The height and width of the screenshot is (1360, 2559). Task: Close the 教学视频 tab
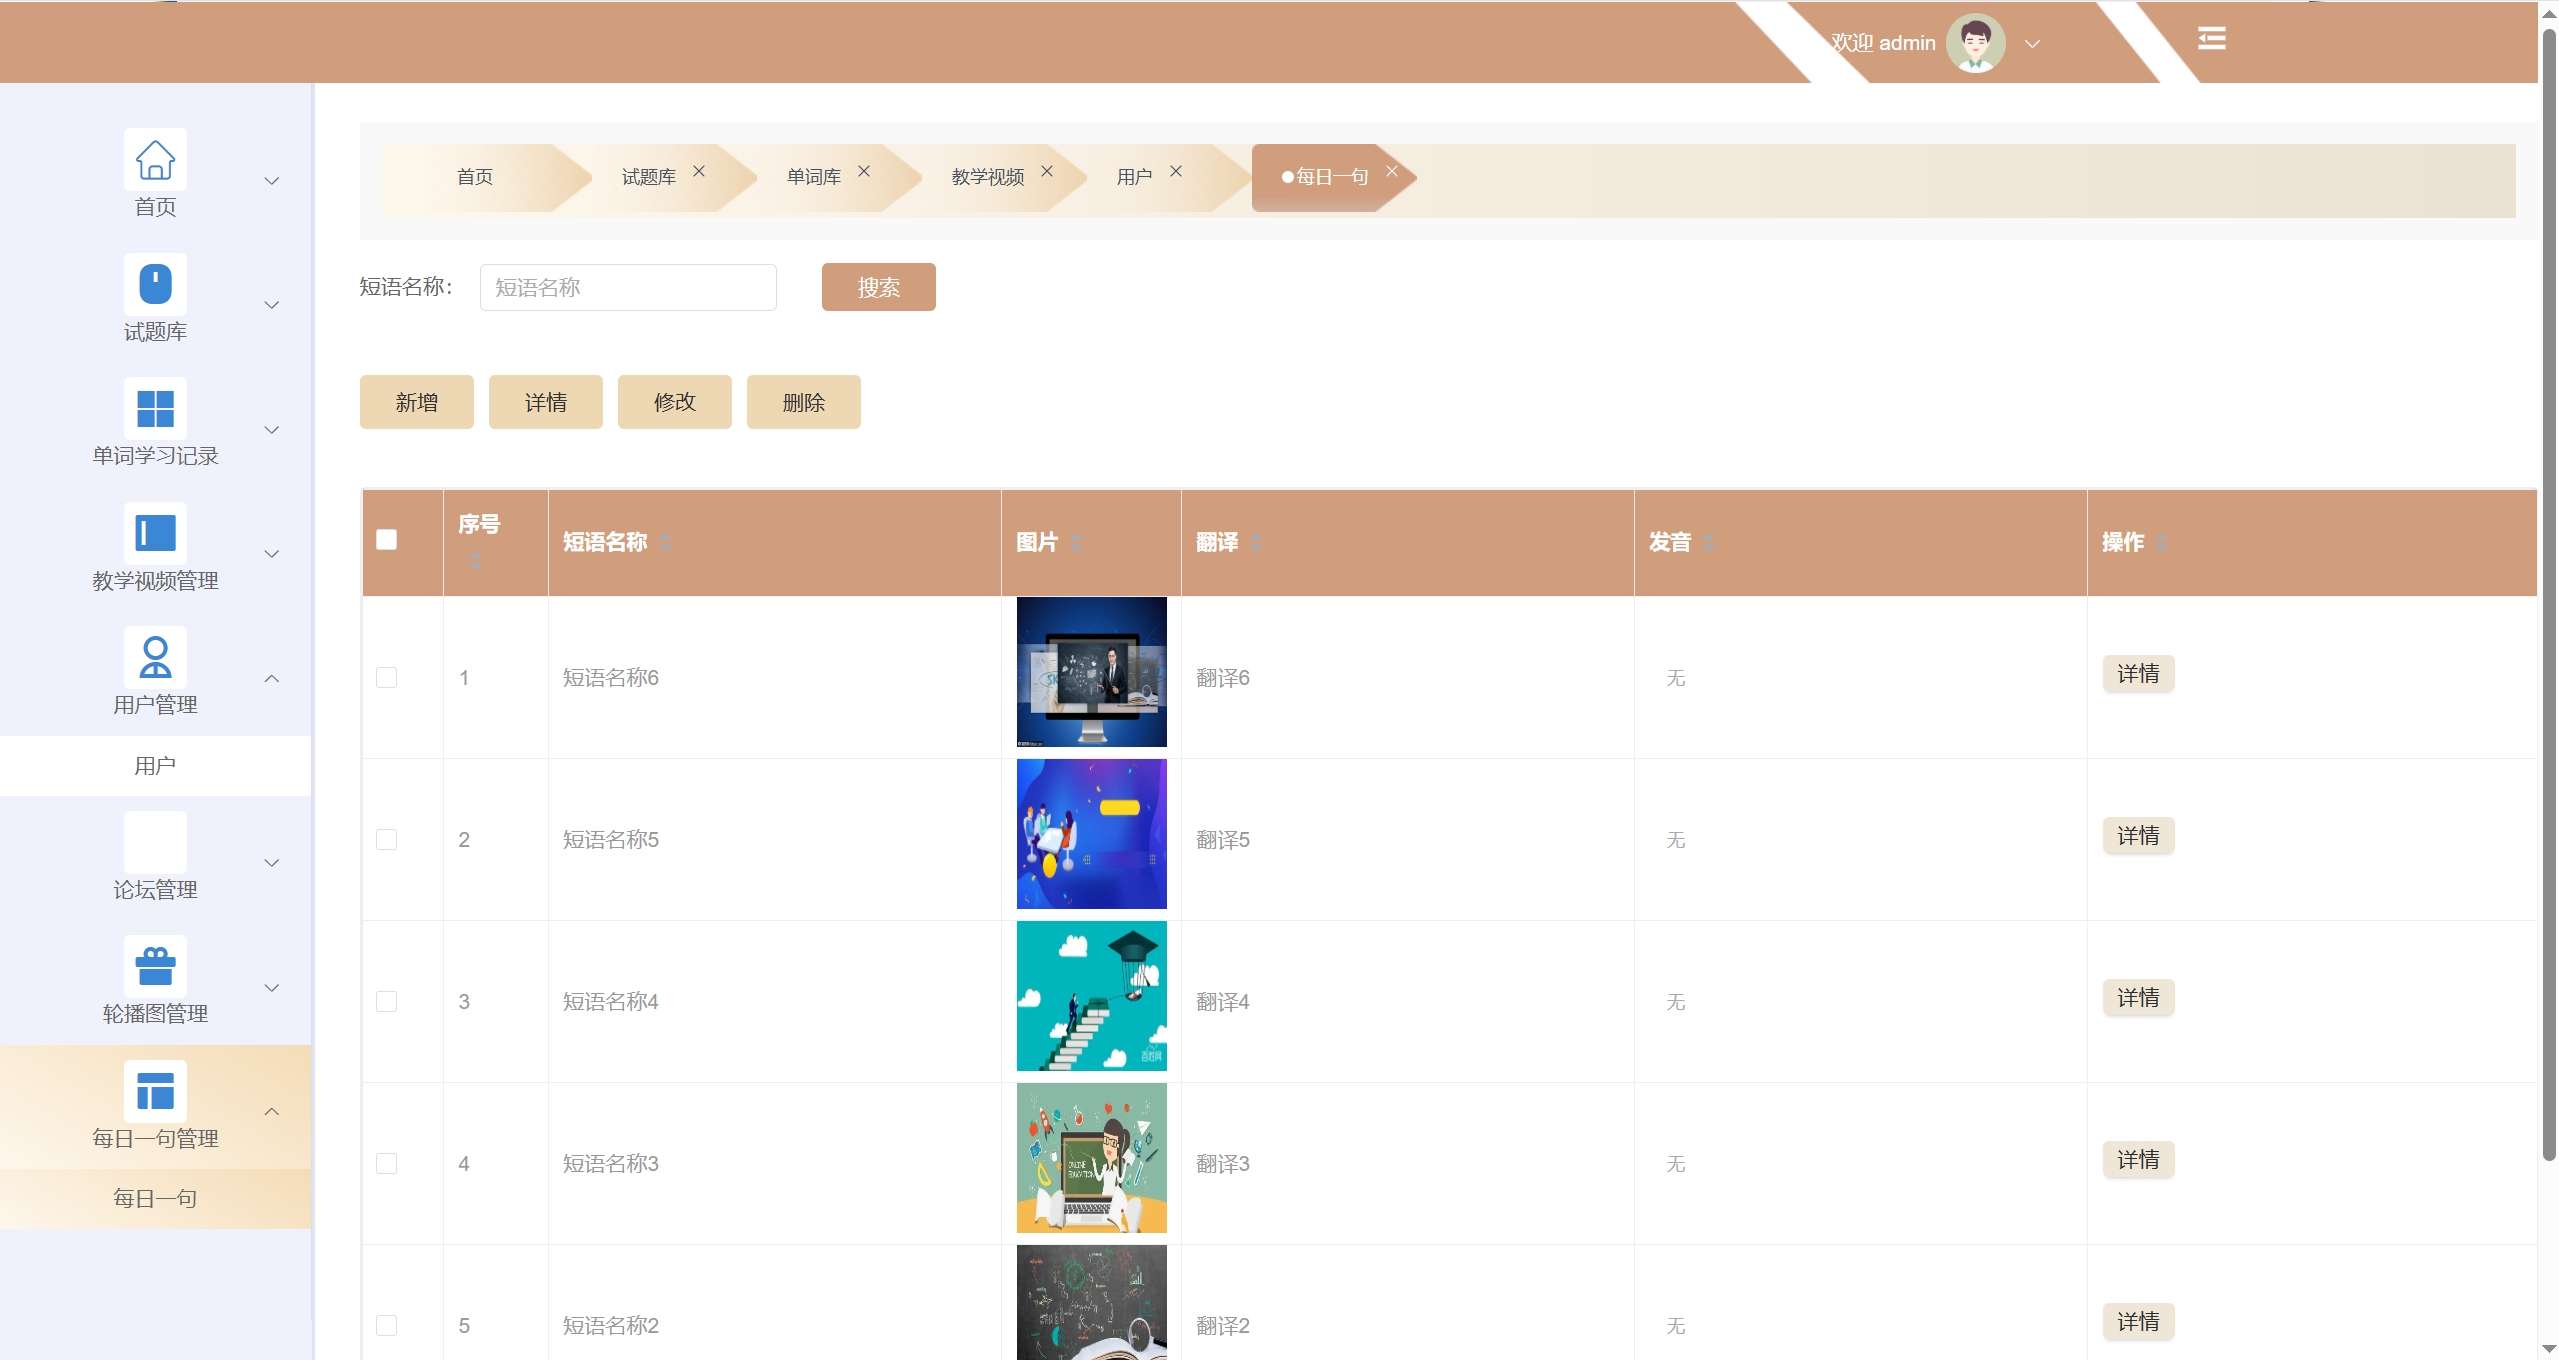click(1047, 171)
